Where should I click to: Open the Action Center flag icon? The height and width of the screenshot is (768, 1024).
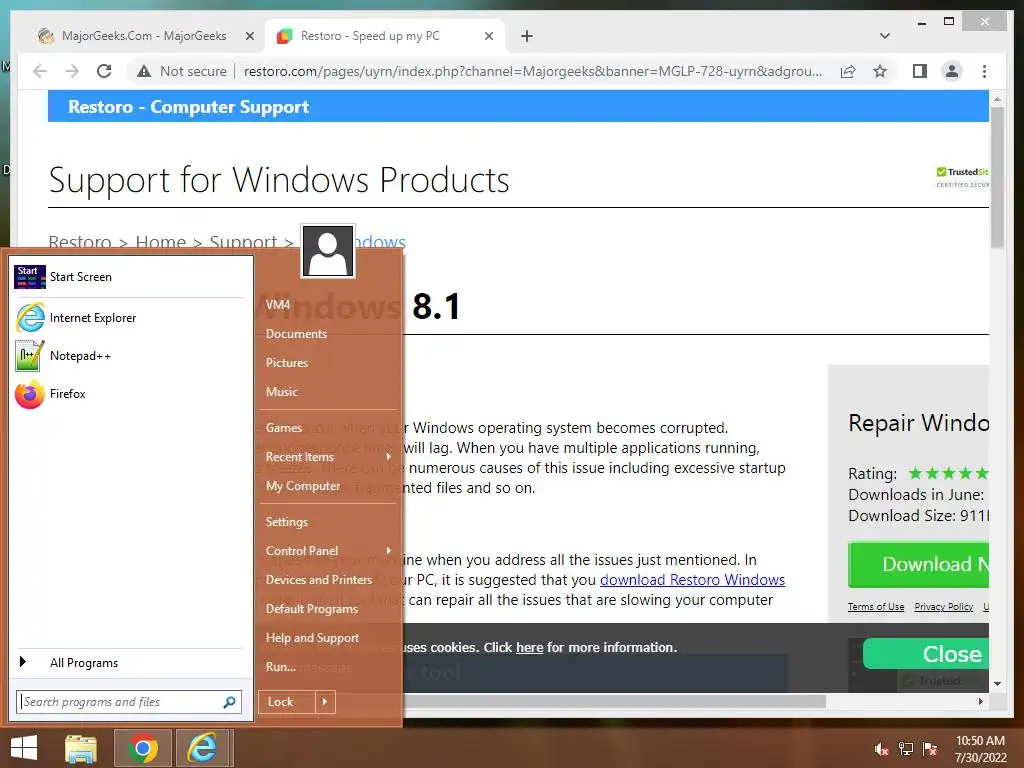click(930, 749)
